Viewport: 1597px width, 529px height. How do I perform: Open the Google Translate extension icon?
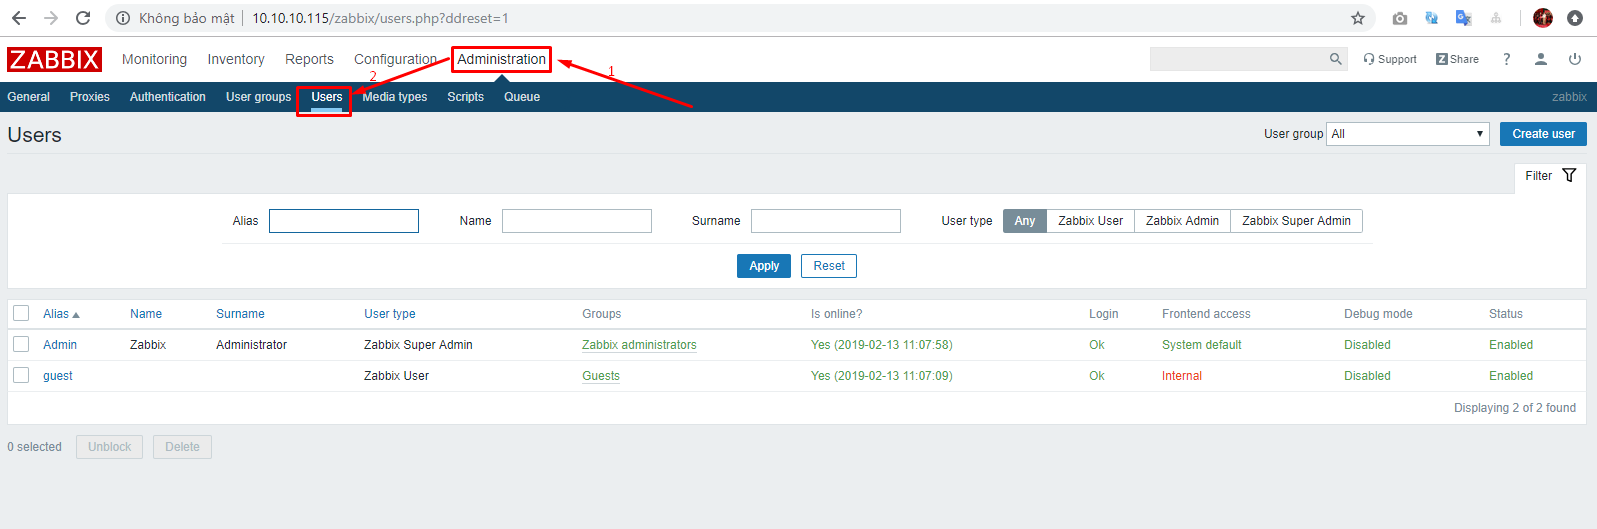click(x=1463, y=18)
